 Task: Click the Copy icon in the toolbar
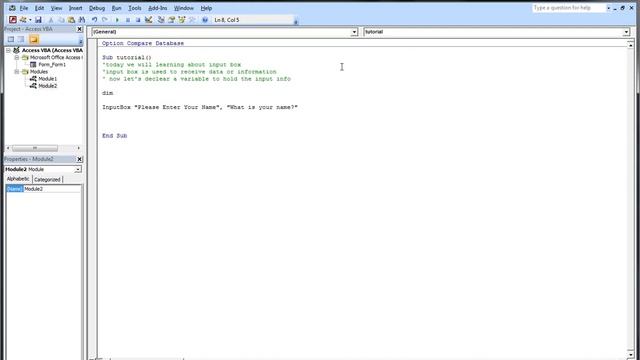pos(61,20)
